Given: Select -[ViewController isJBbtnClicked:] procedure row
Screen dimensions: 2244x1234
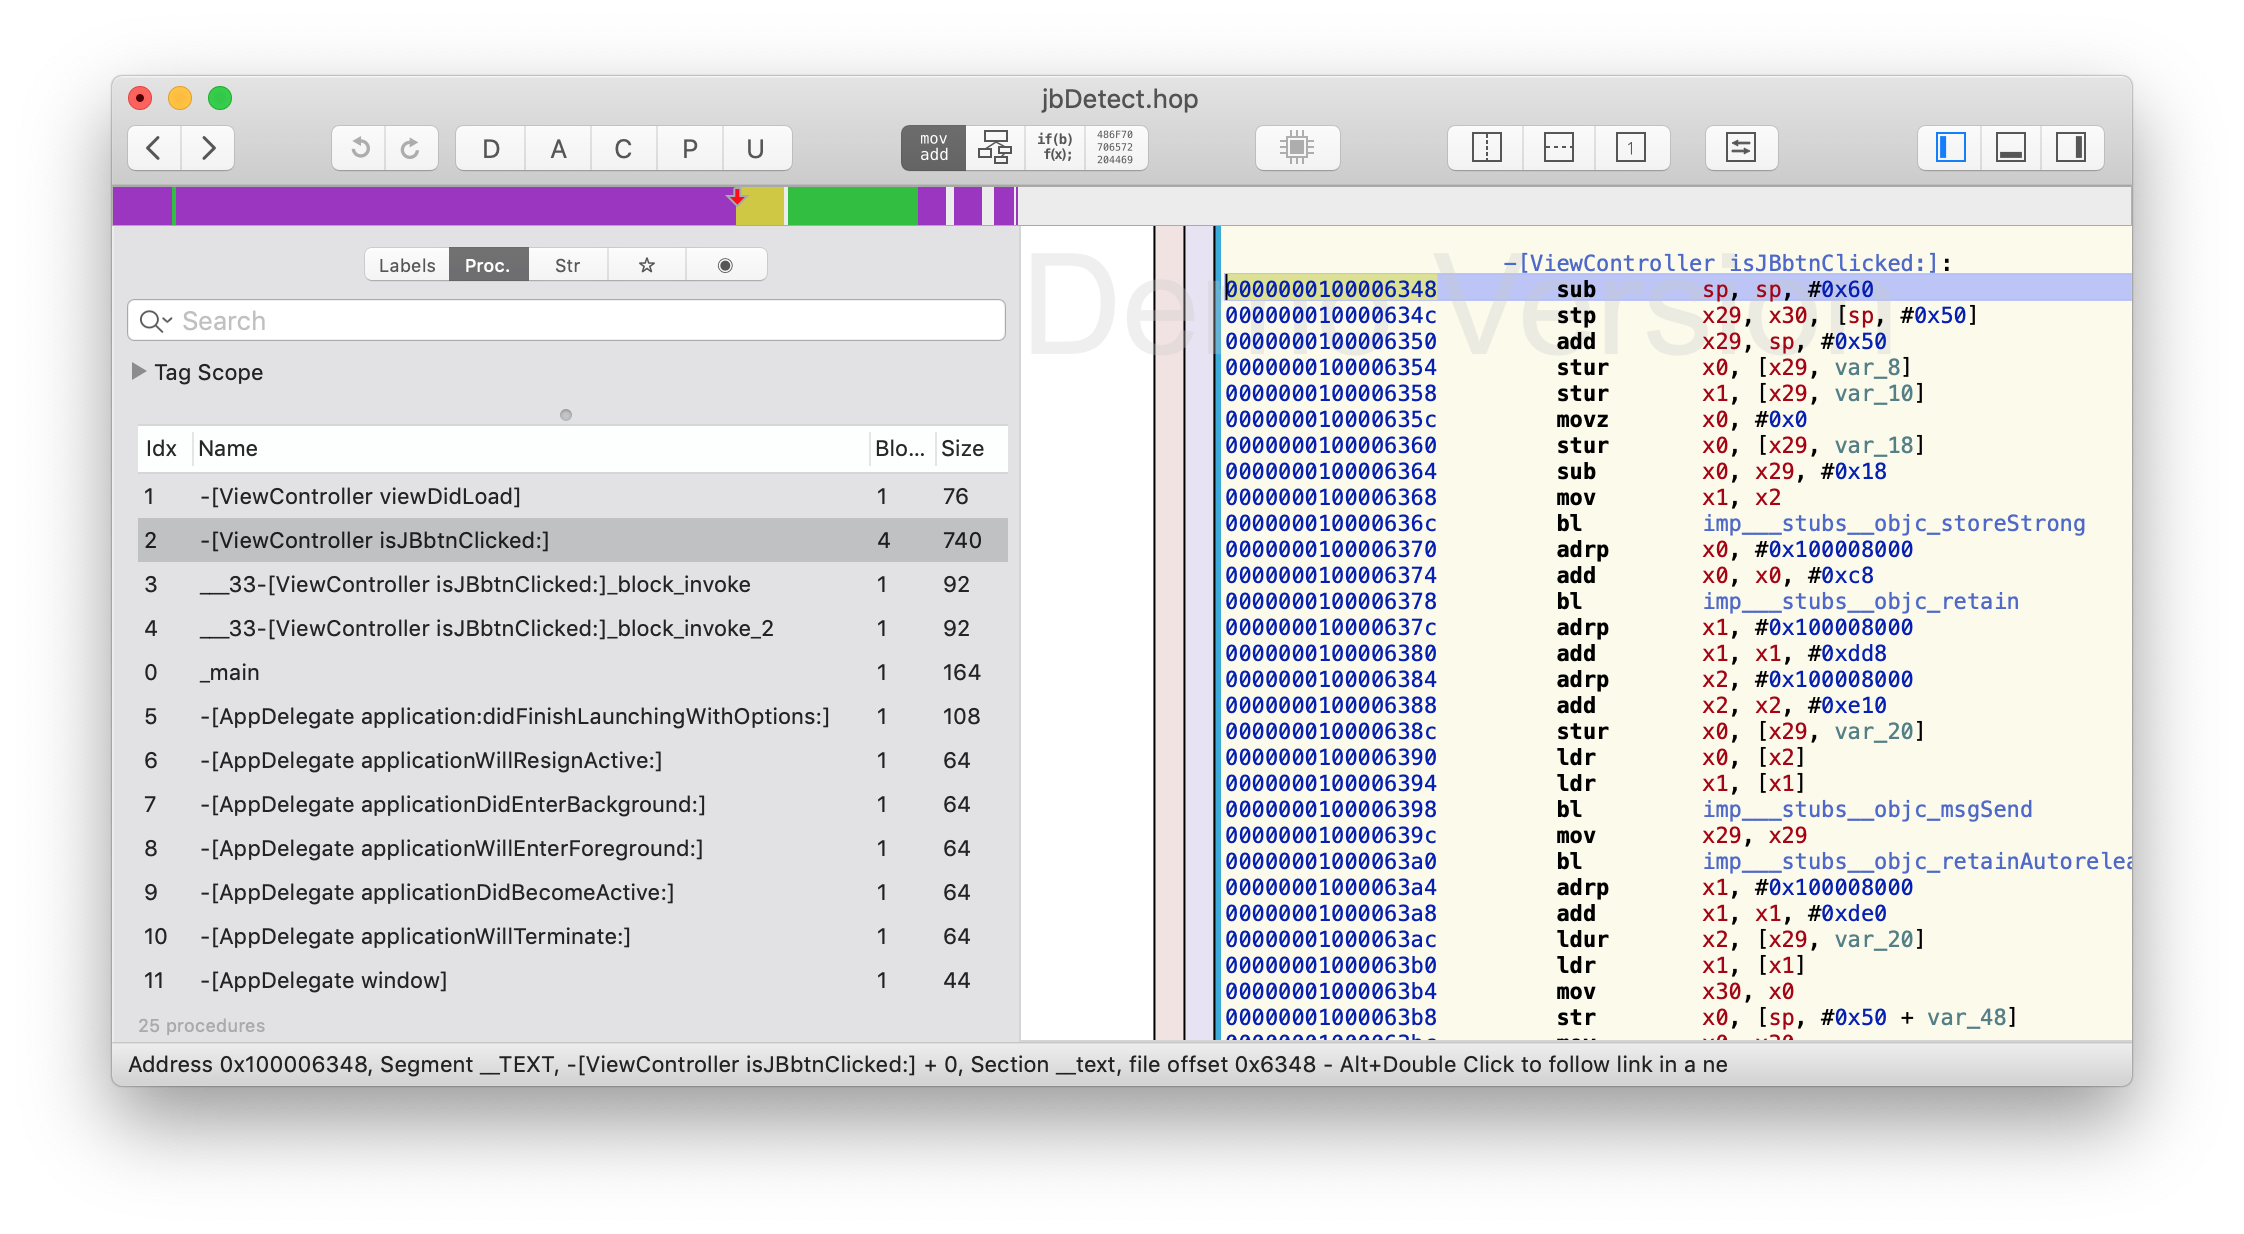Looking at the screenshot, I should click(572, 541).
